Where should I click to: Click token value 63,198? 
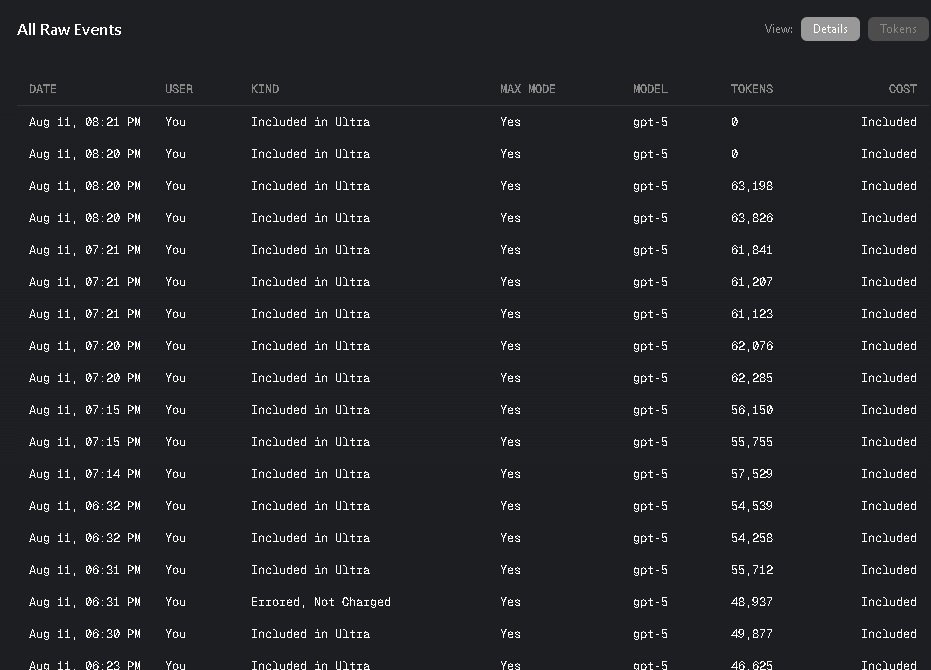[752, 186]
